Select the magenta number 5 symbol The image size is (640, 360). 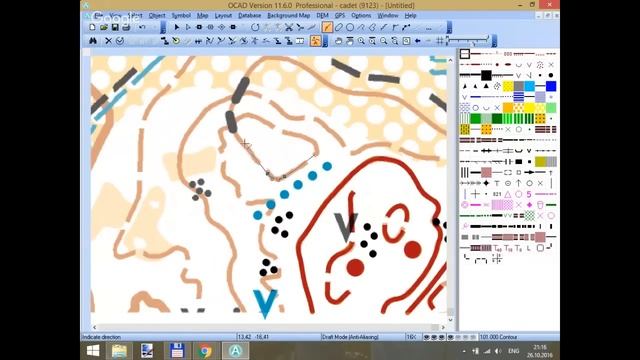pyautogui.click(x=529, y=194)
